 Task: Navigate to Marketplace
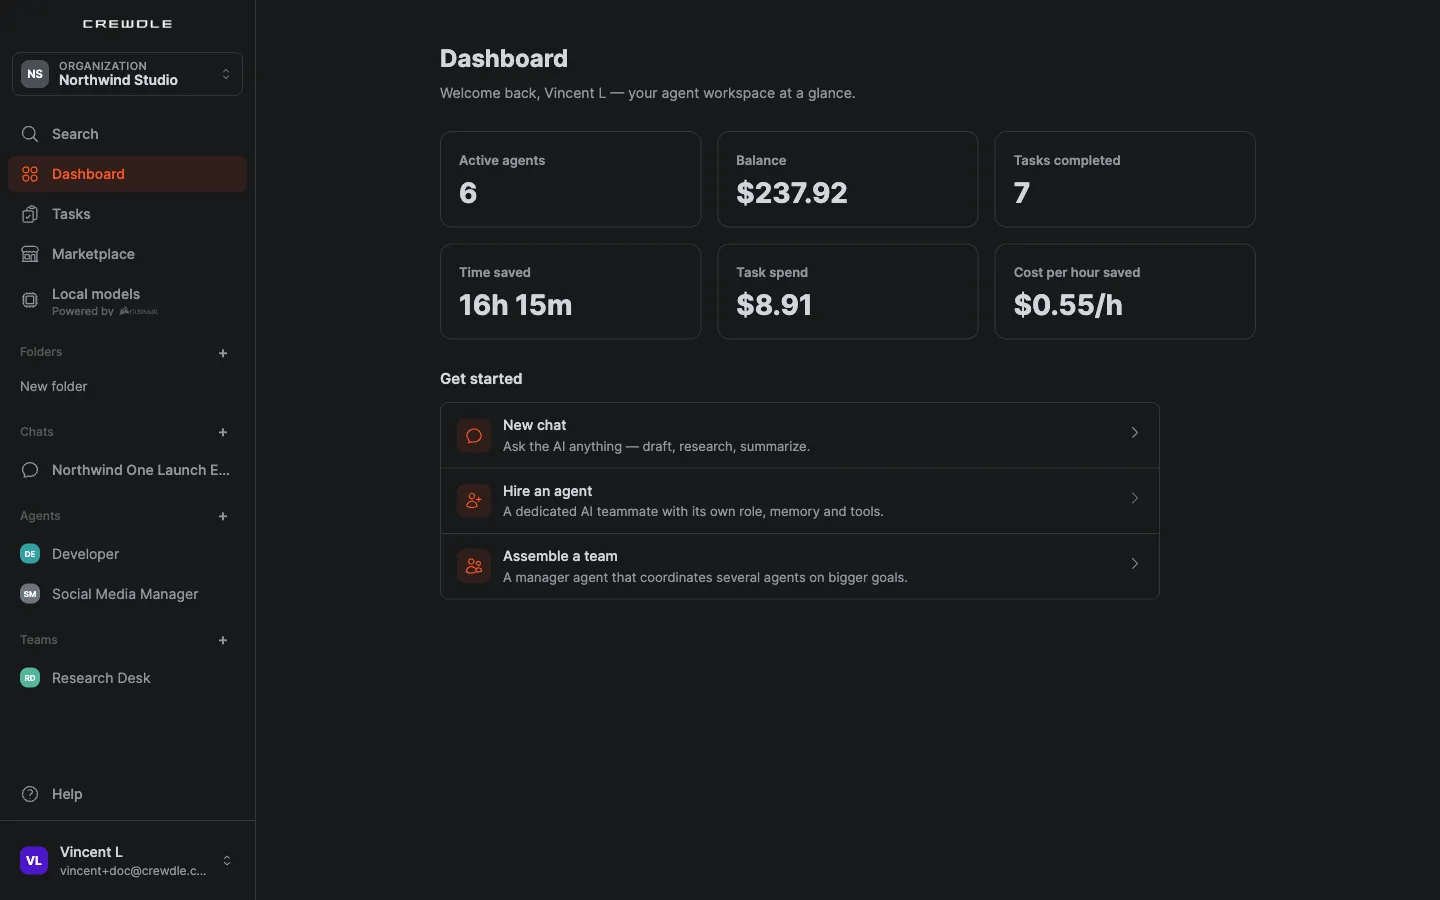pos(127,254)
